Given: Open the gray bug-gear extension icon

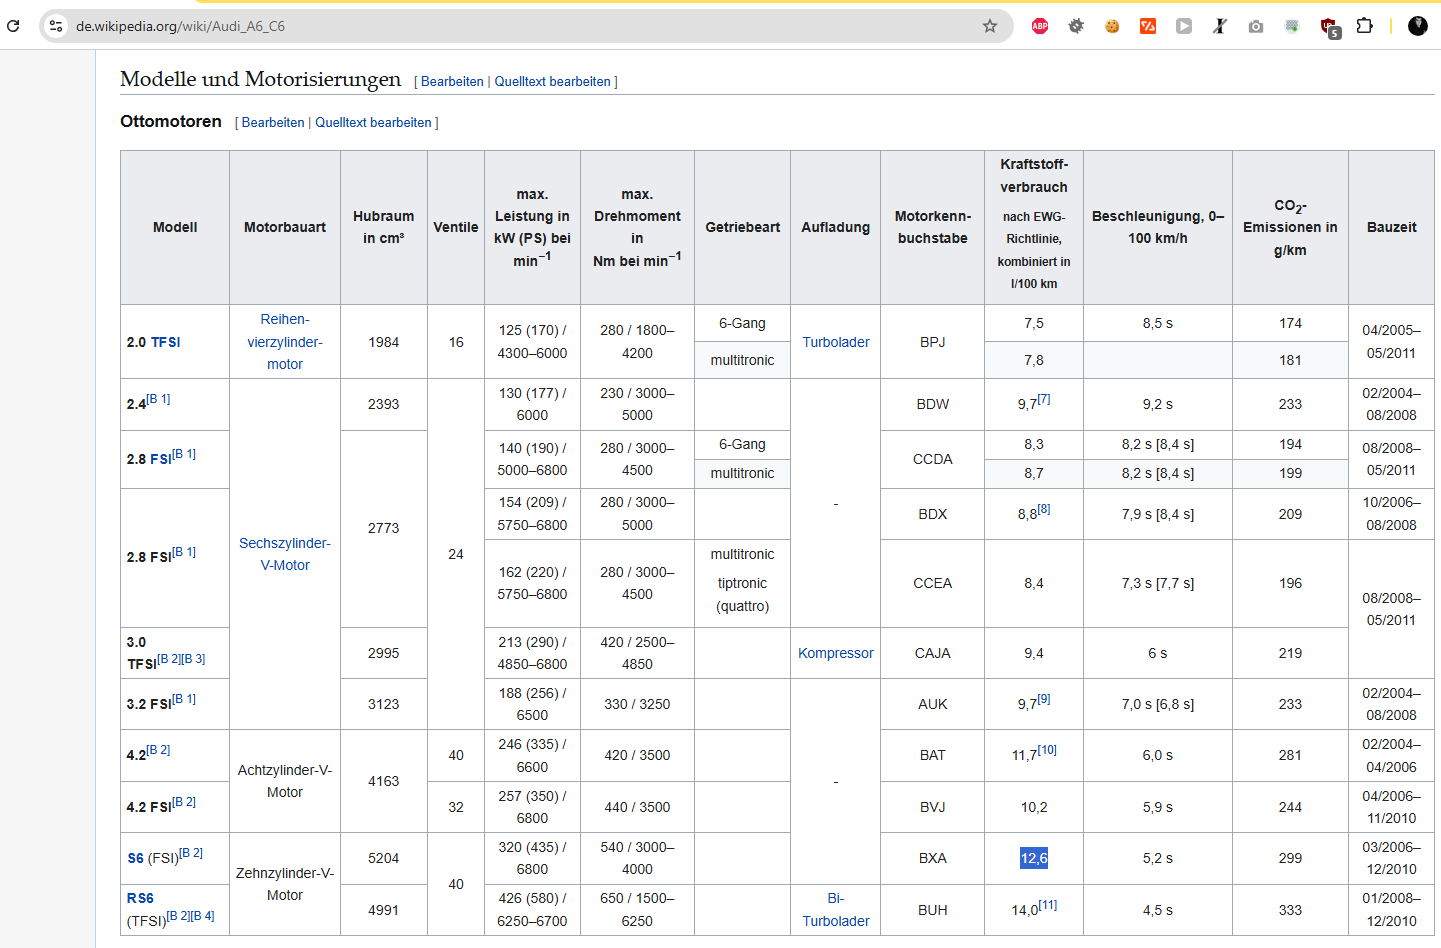Looking at the screenshot, I should [1076, 26].
